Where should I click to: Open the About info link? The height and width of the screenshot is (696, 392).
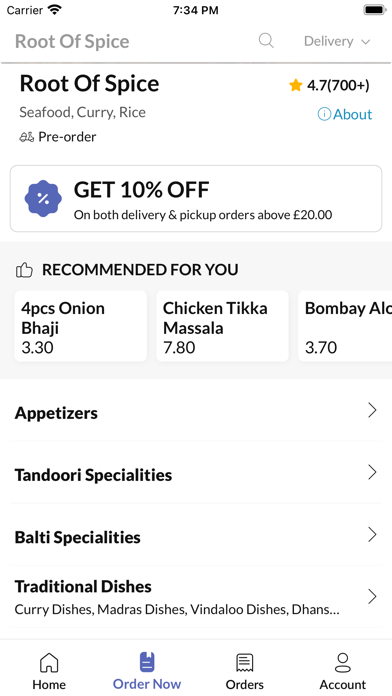point(345,115)
